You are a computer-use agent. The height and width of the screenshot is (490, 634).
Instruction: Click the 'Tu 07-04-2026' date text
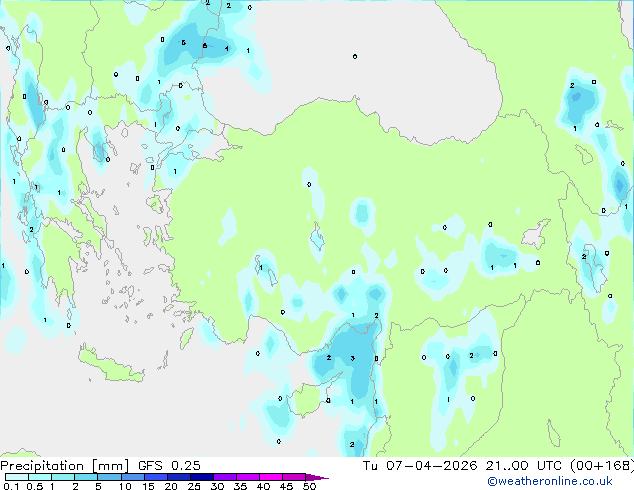coord(420,466)
